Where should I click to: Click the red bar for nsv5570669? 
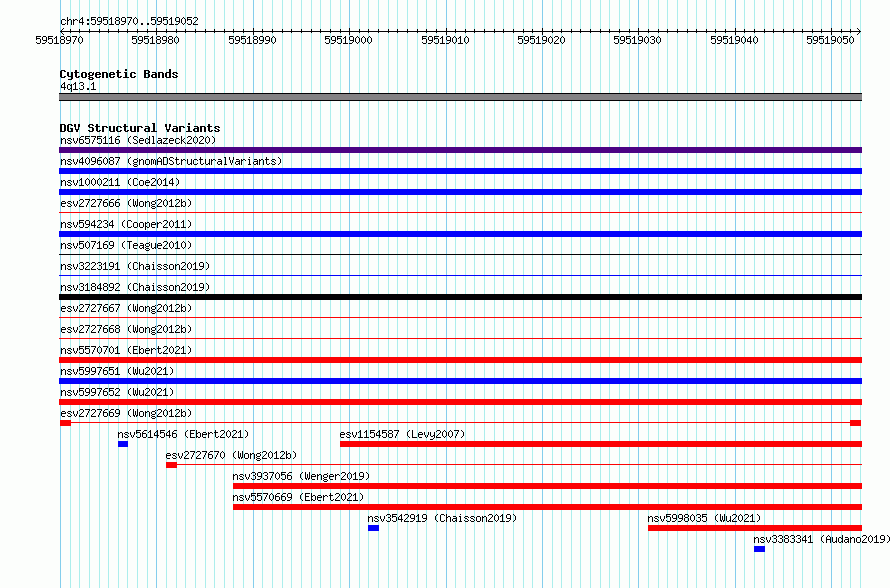[x=548, y=507]
